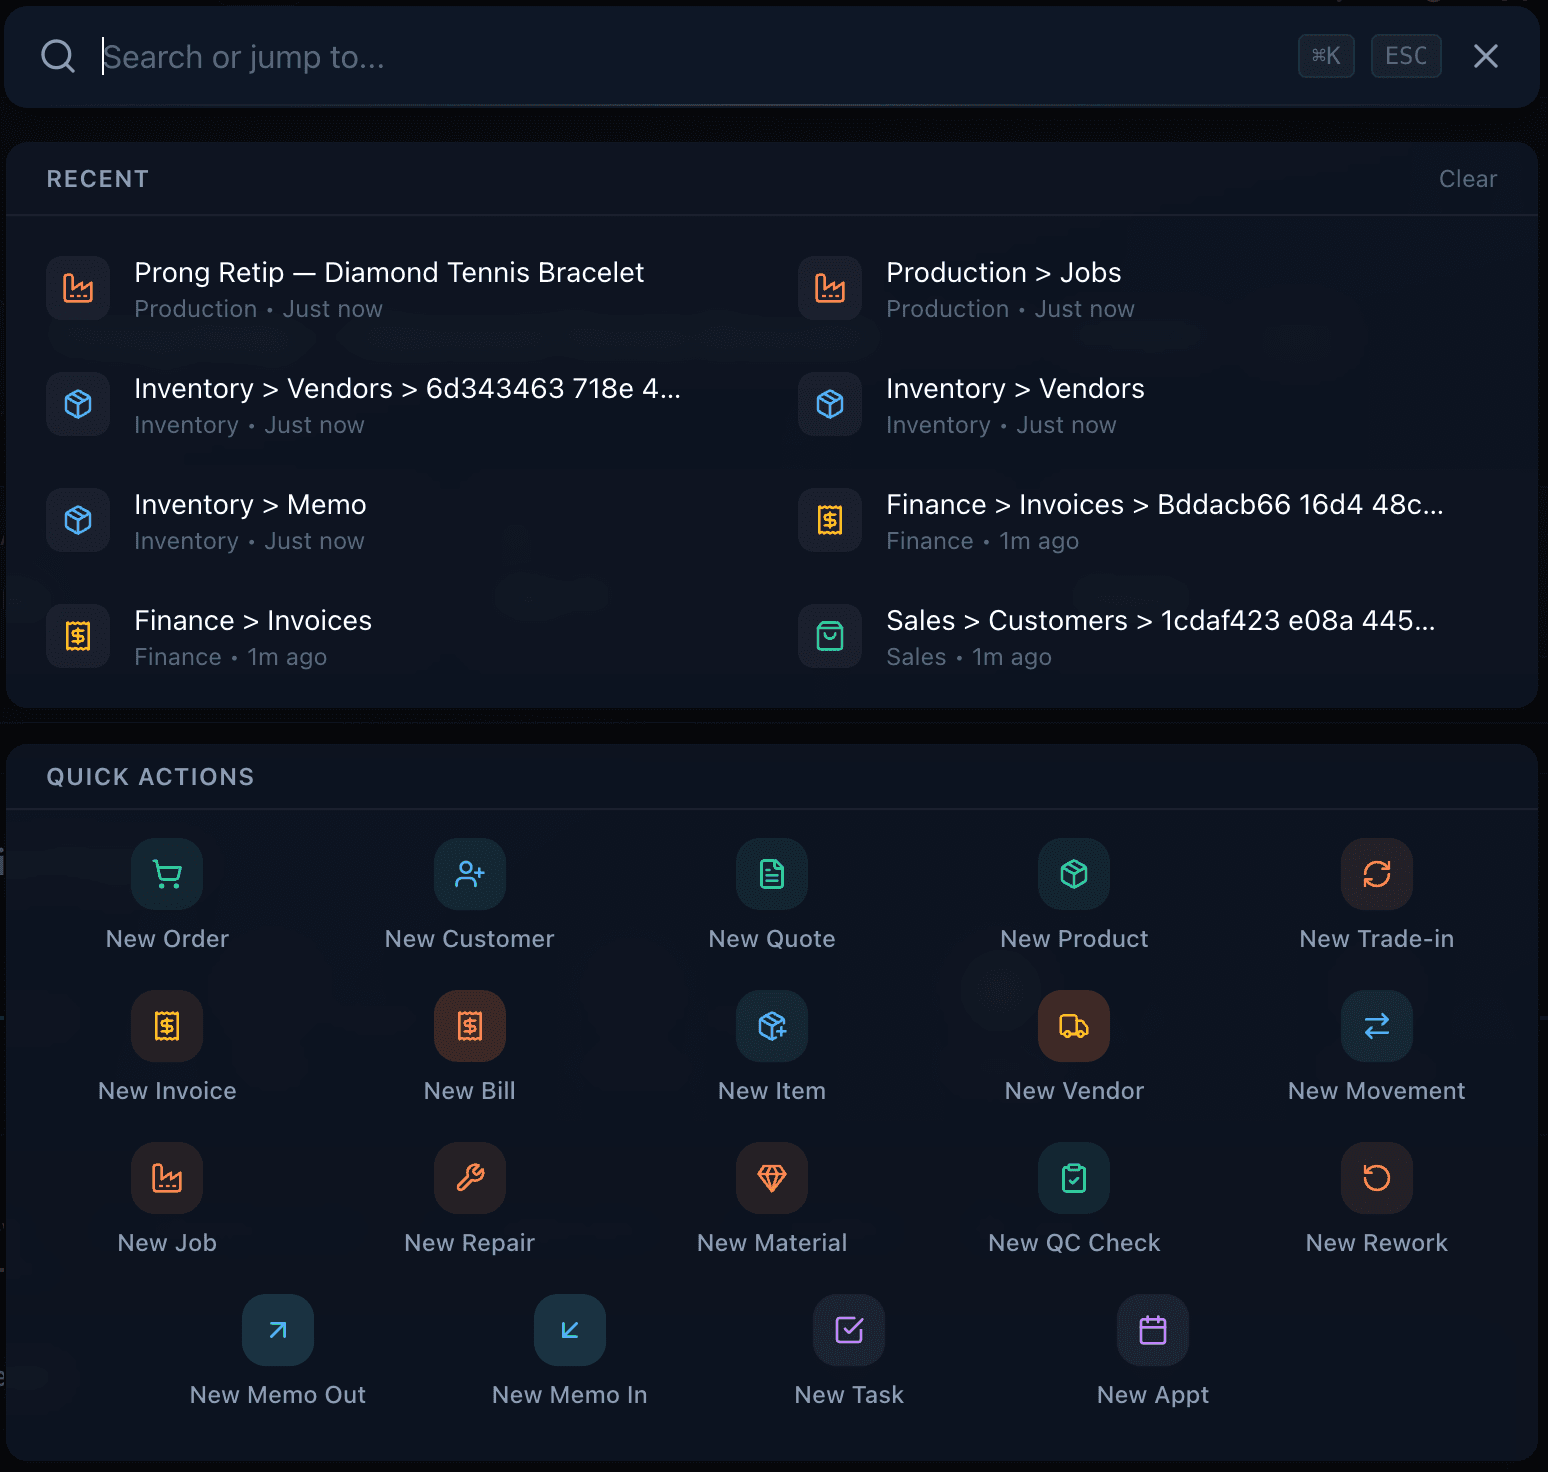The image size is (1548, 1472).
Task: Clear the recent items list
Action: 1467,179
